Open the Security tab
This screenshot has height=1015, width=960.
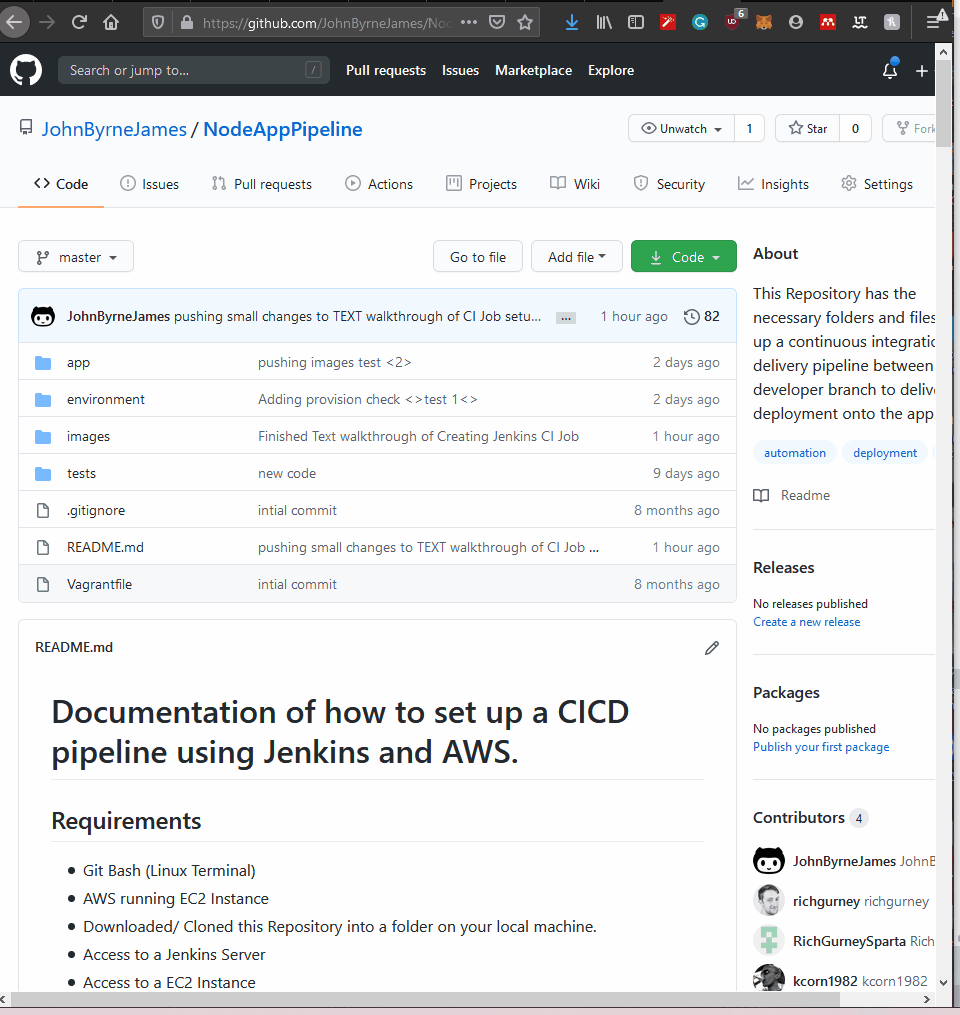pos(669,184)
